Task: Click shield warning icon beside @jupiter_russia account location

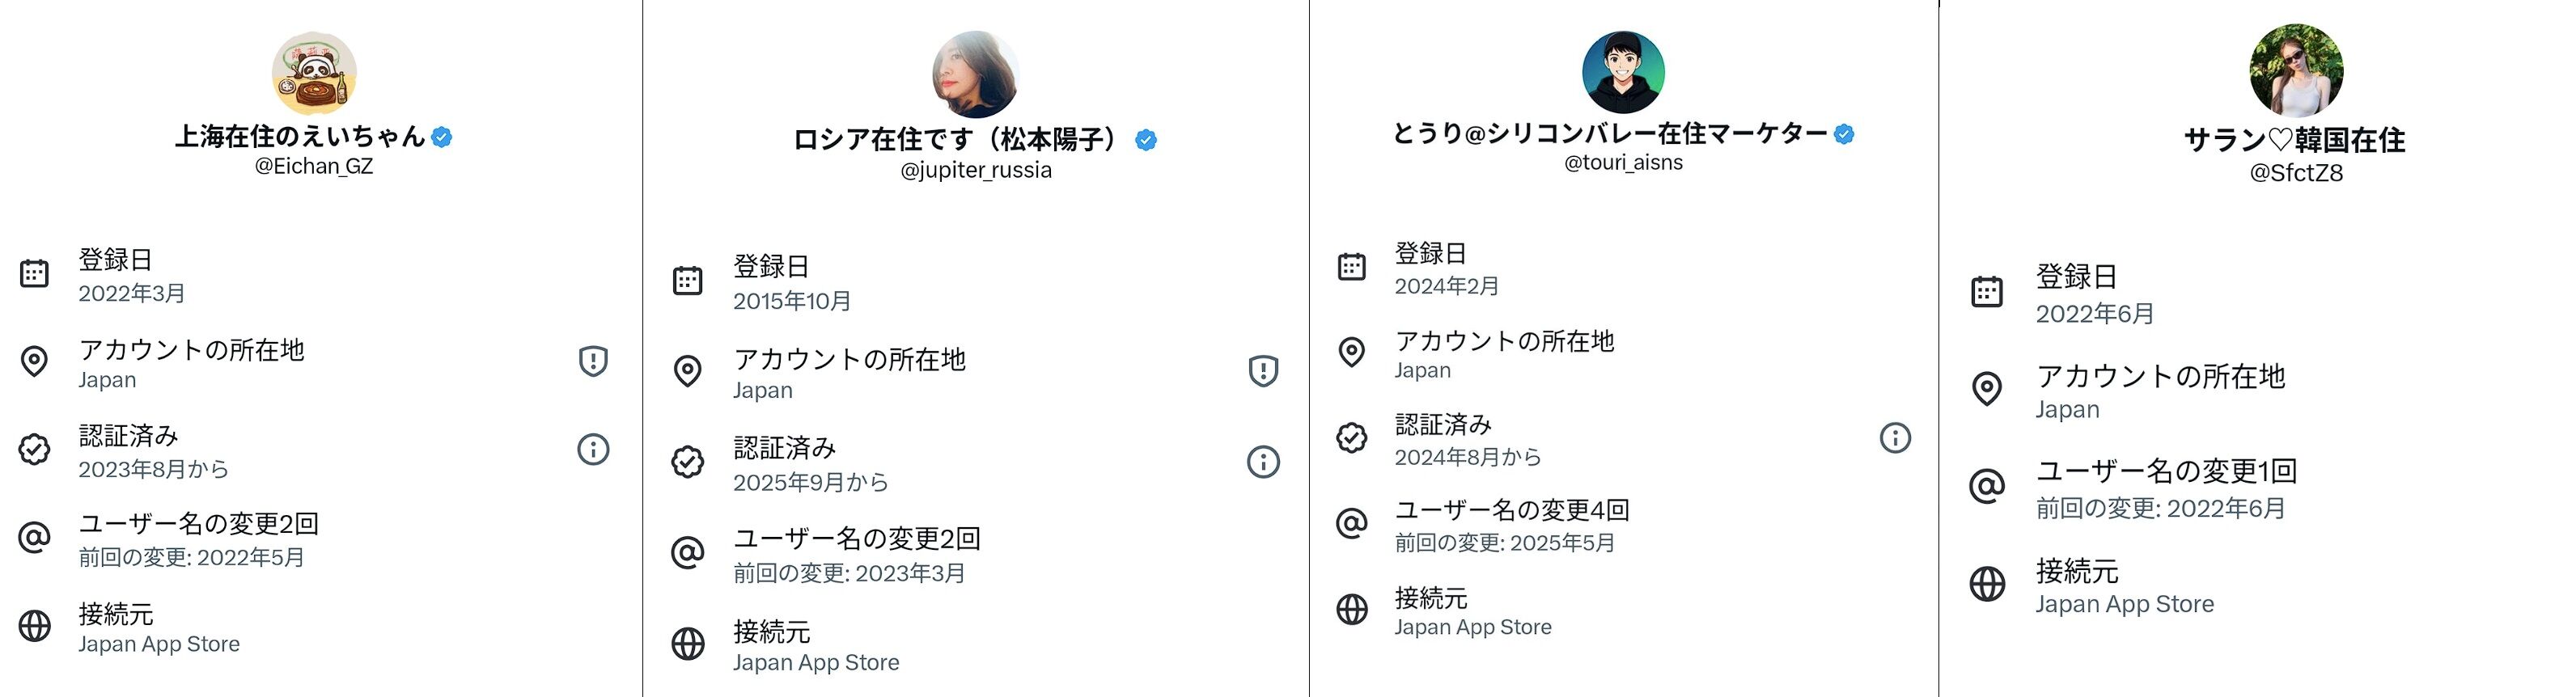Action: (x=1263, y=371)
